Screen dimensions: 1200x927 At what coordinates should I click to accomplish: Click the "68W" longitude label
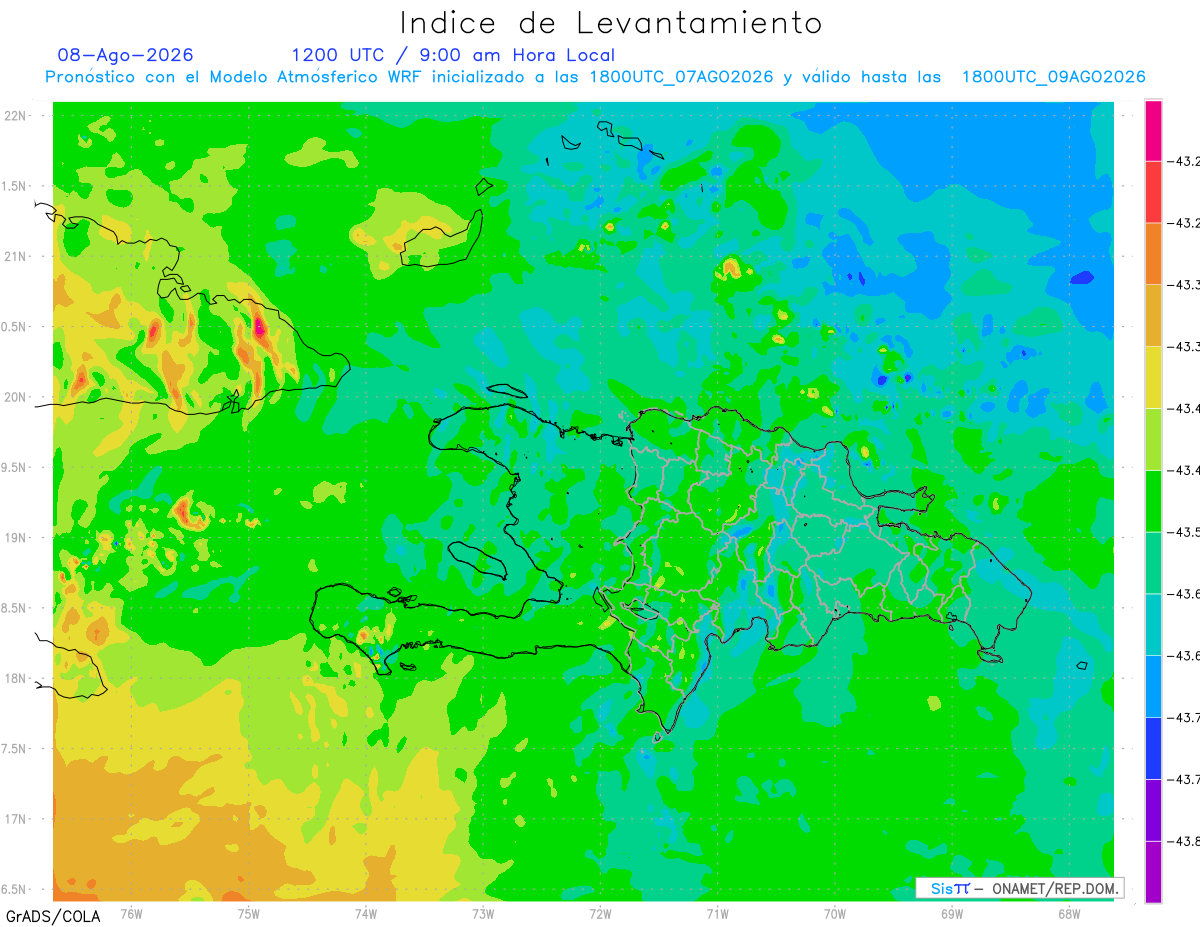(1069, 914)
